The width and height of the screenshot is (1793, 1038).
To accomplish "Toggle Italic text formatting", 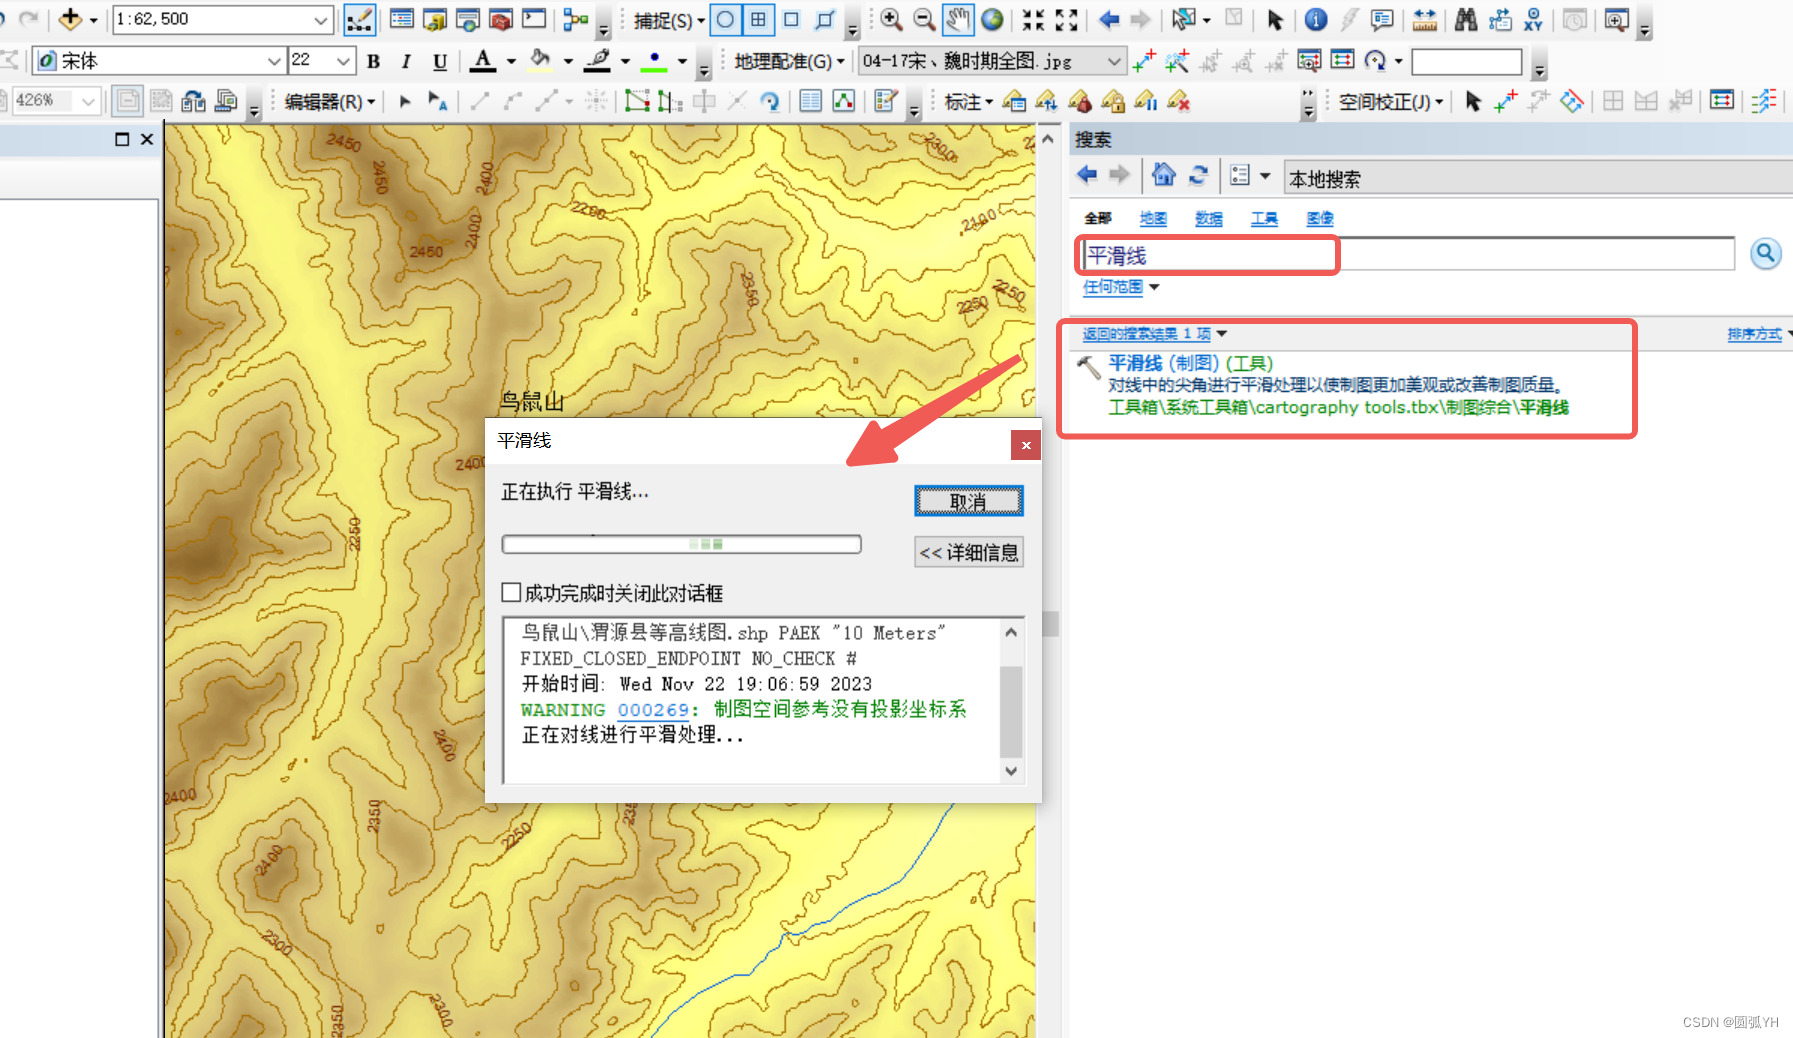I will tap(406, 61).
